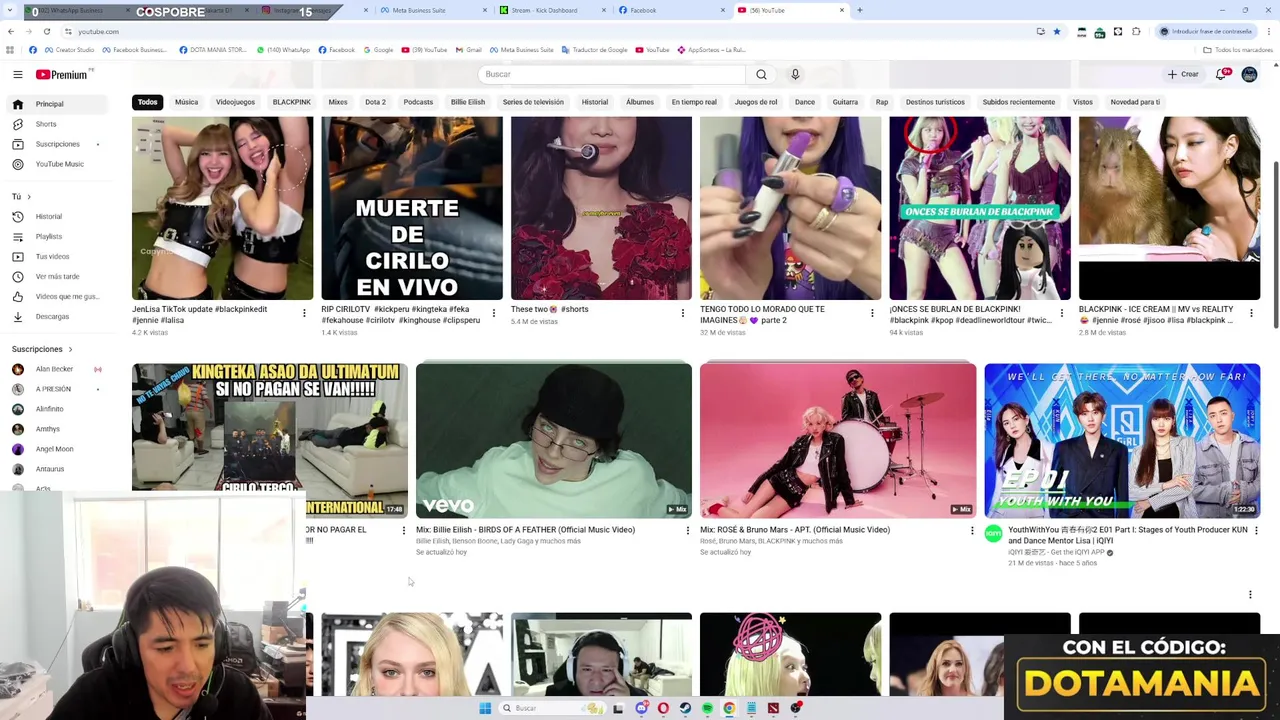
Task: Open Principal home in sidebar
Action: [55, 104]
